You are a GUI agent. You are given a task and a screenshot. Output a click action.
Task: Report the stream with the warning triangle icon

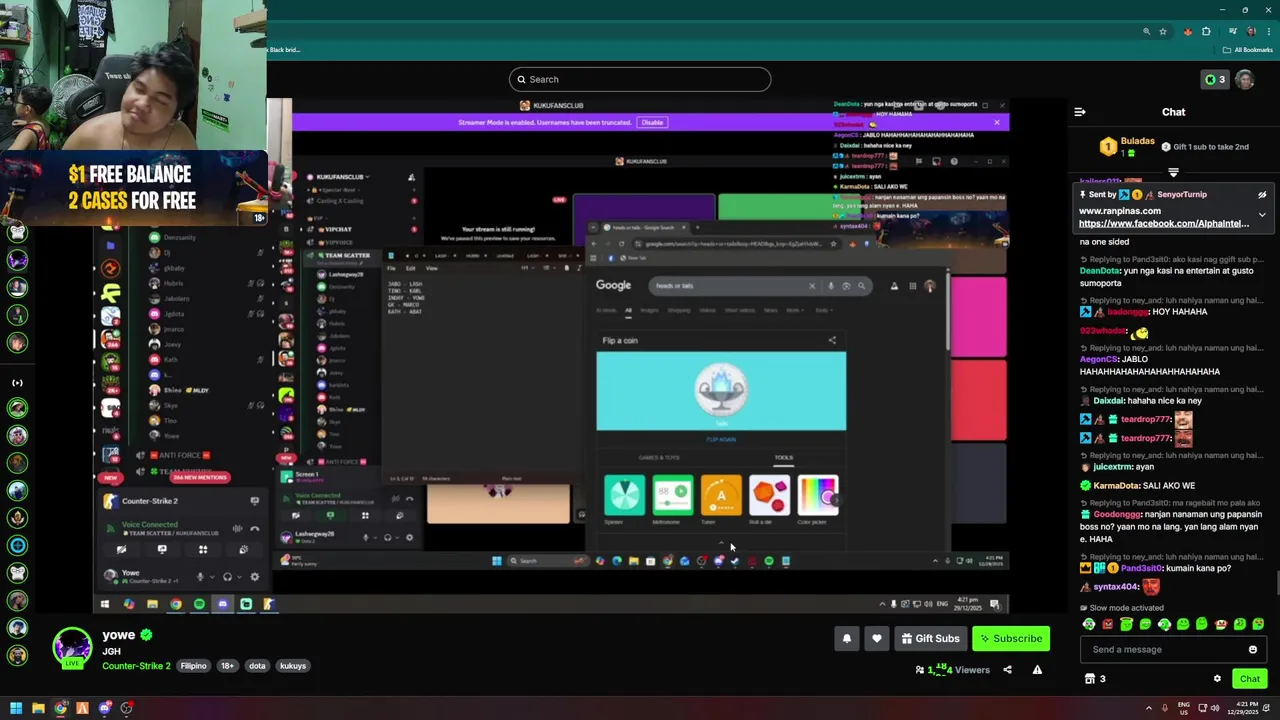coord(1037,670)
